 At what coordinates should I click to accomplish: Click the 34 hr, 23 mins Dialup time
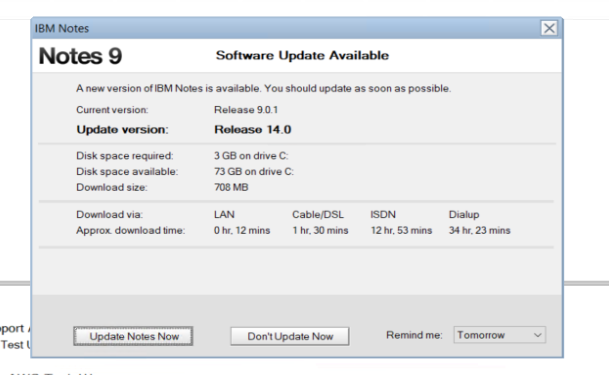coord(479,230)
